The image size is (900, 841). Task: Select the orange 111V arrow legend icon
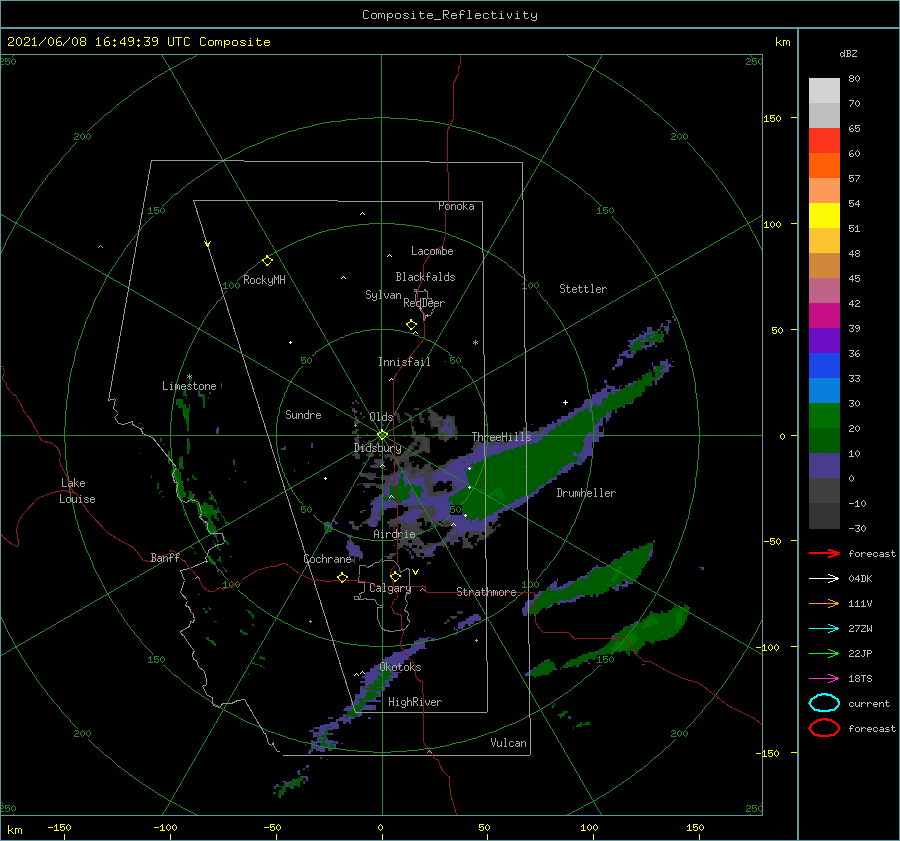[x=824, y=603]
